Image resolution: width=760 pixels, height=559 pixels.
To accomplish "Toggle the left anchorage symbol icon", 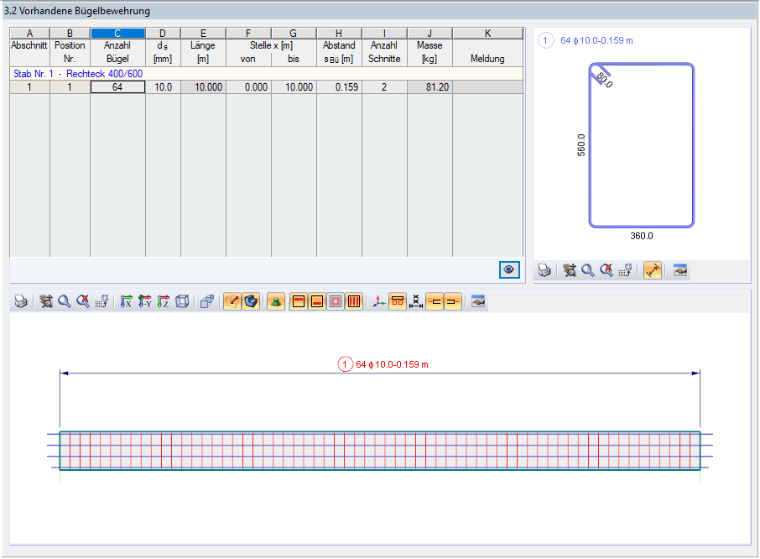I will tap(435, 302).
